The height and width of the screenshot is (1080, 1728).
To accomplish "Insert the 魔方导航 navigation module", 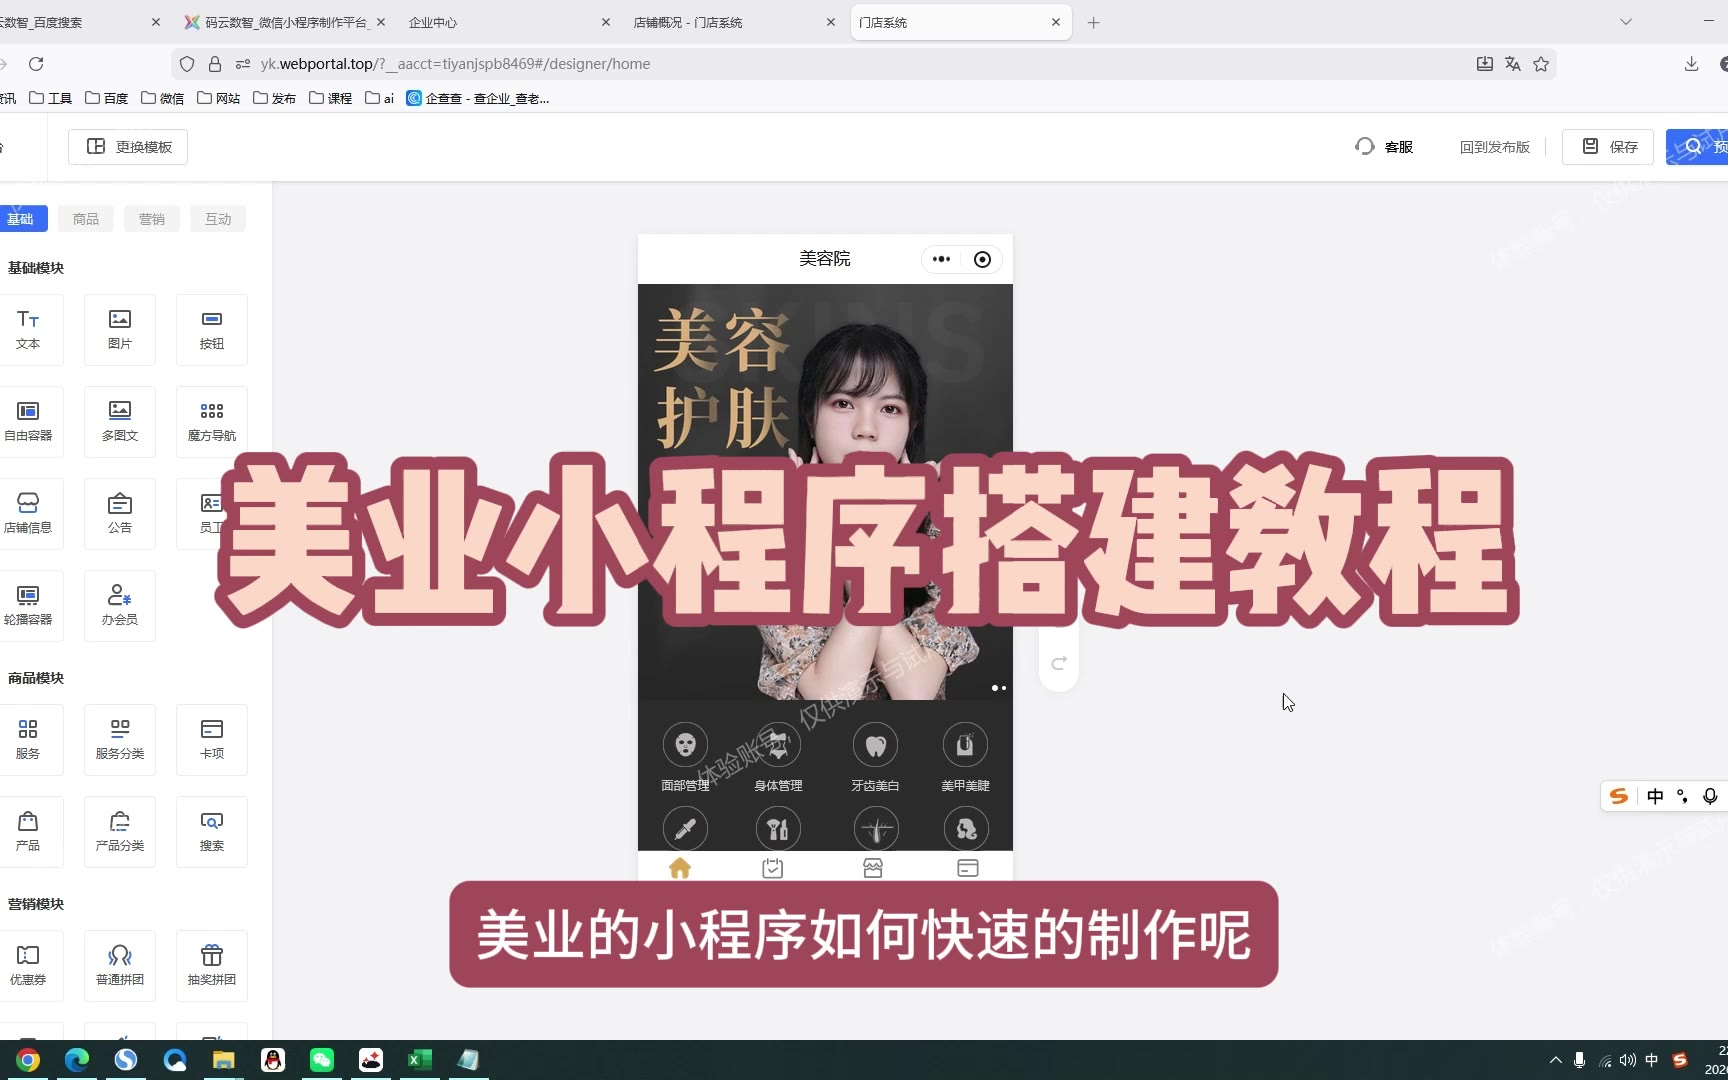I will [212, 422].
